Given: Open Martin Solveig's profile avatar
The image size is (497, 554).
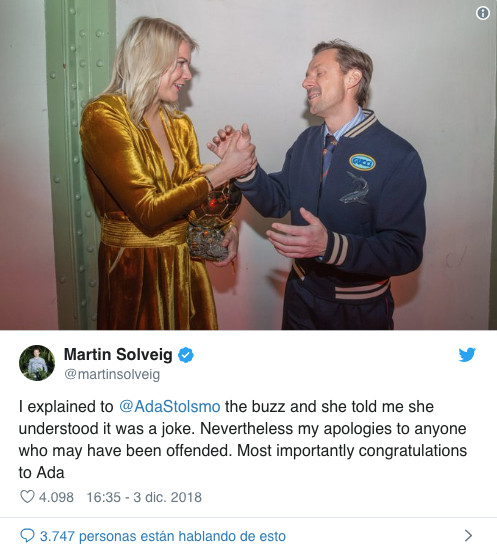Looking at the screenshot, I should click(37, 363).
